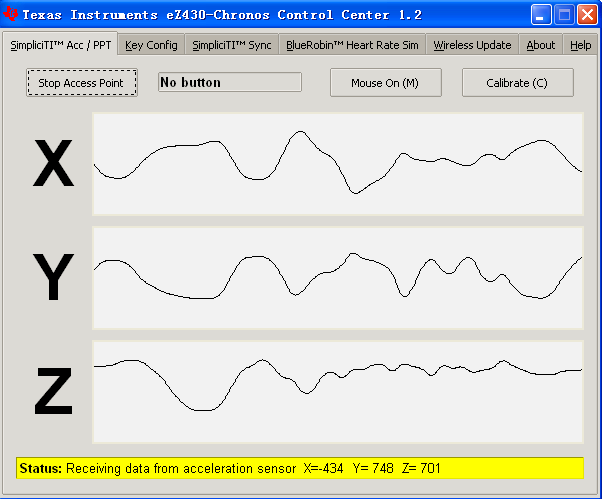Click the large Y axis label
The width and height of the screenshot is (602, 499).
[x=53, y=277]
